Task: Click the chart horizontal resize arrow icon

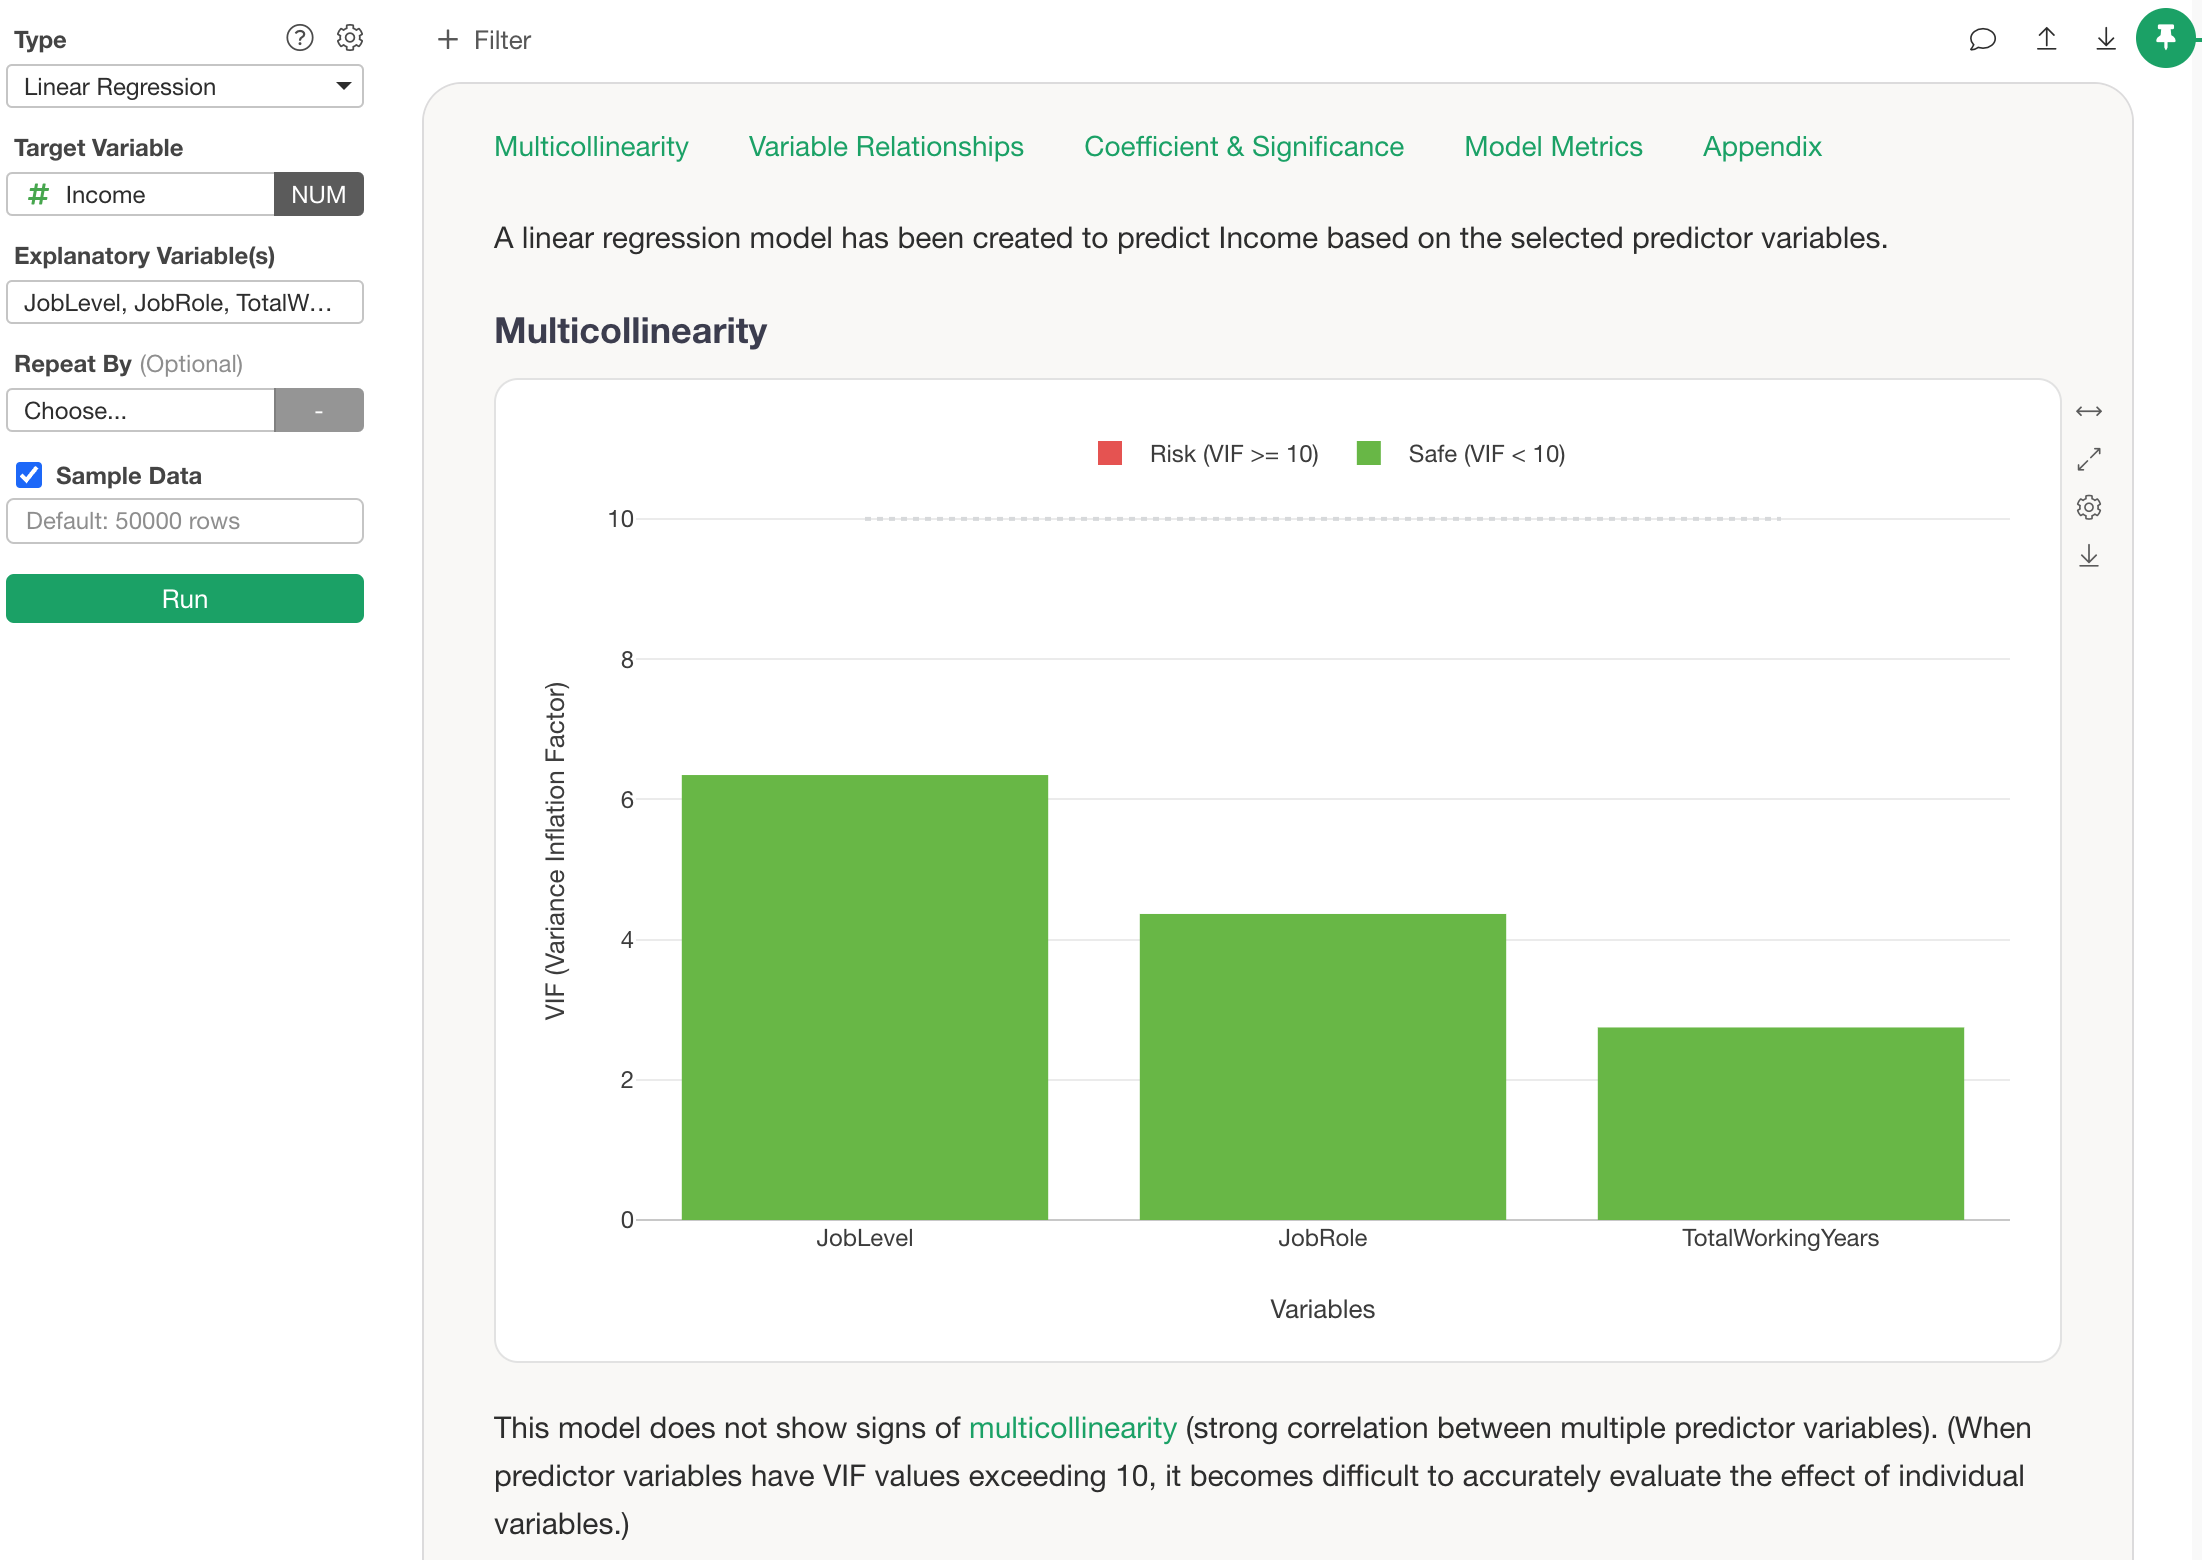Action: (2088, 411)
